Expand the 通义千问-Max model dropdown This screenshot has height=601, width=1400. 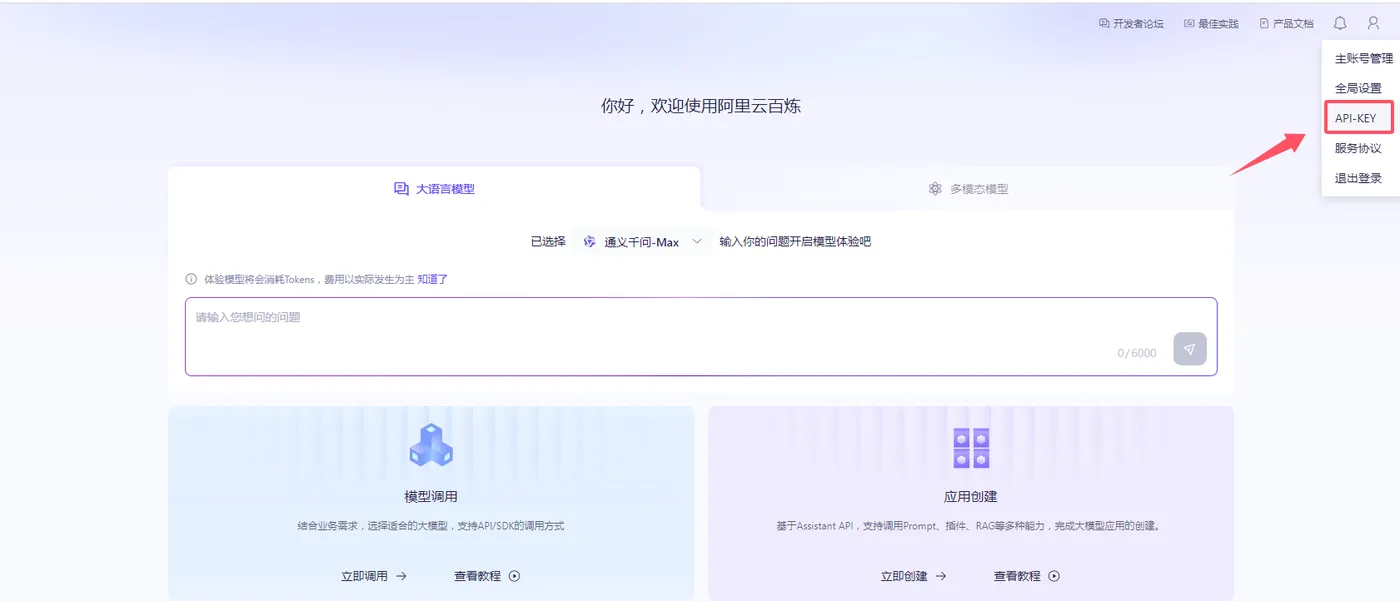click(x=643, y=242)
